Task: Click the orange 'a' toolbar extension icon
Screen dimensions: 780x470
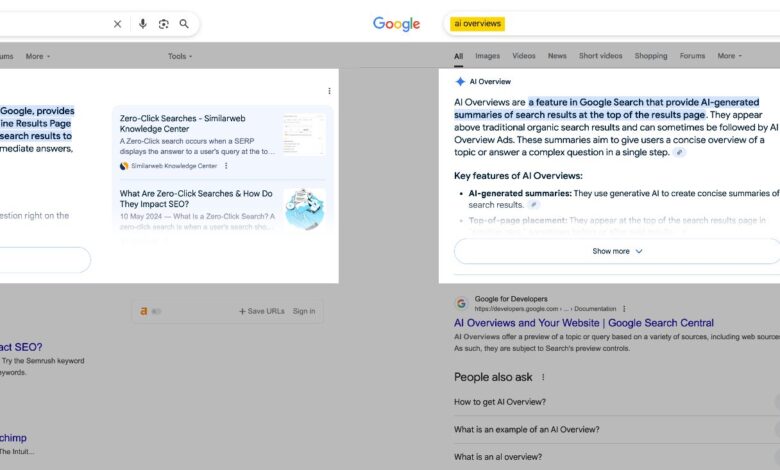Action: 143,311
